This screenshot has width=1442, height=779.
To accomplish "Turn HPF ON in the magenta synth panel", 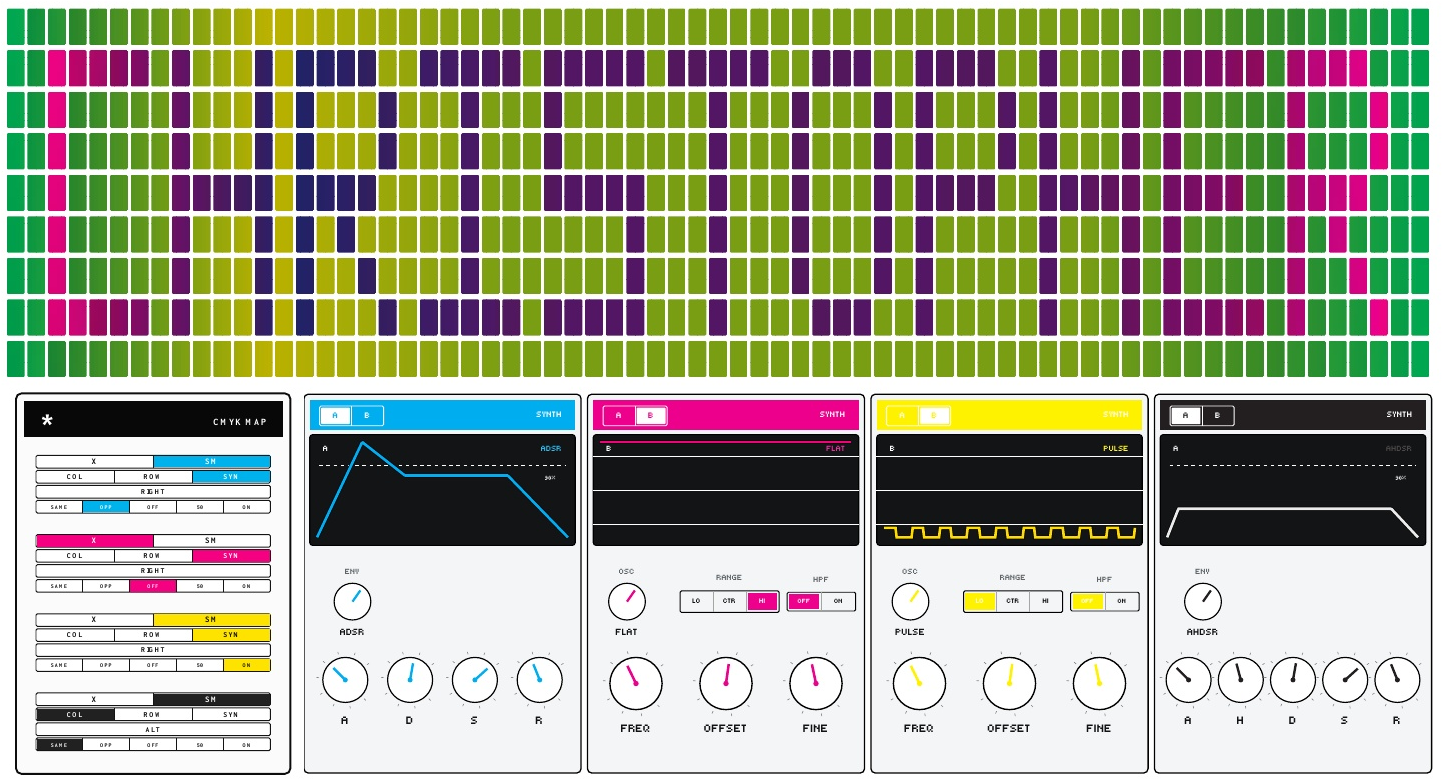I will [838, 601].
